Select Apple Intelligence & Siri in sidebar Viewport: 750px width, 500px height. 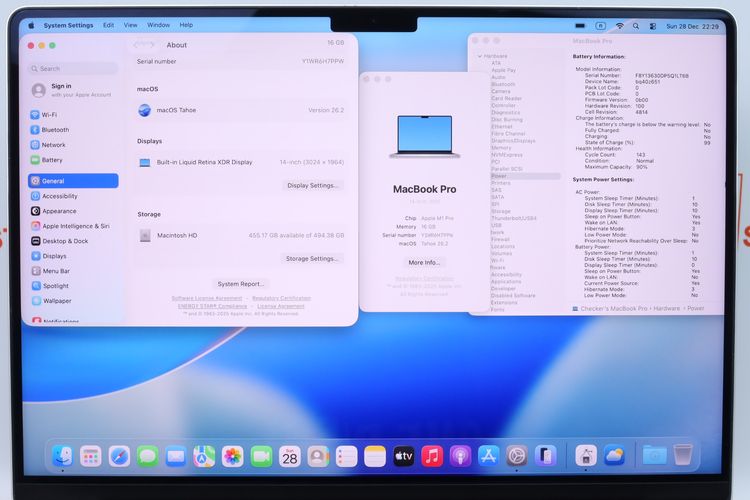tap(73, 226)
